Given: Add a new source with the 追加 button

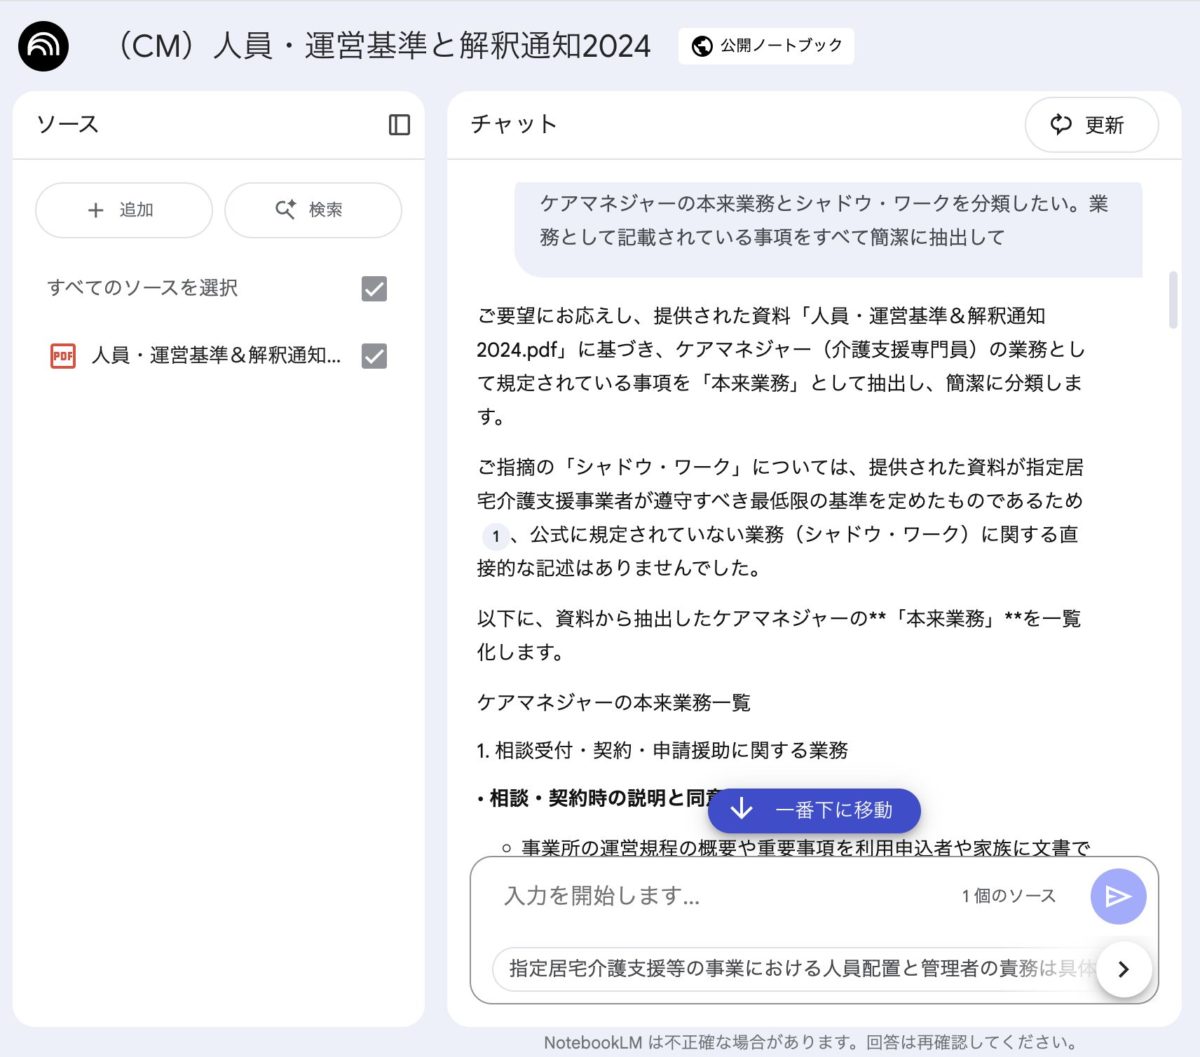Looking at the screenshot, I should [123, 210].
